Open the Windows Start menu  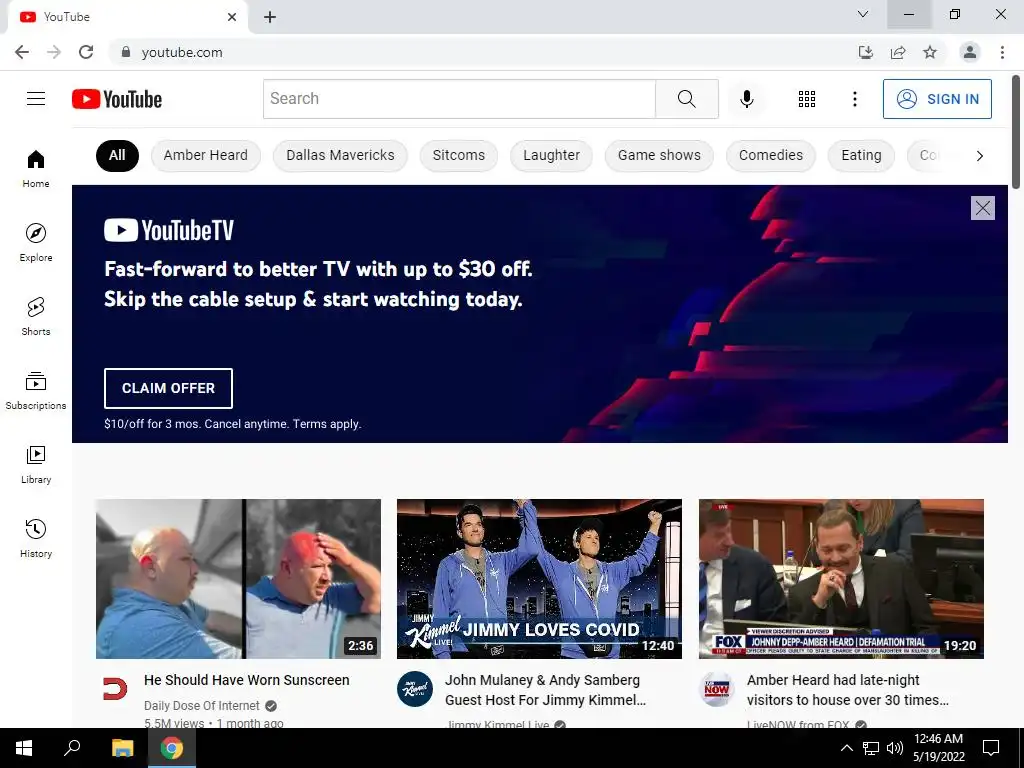pos(24,748)
